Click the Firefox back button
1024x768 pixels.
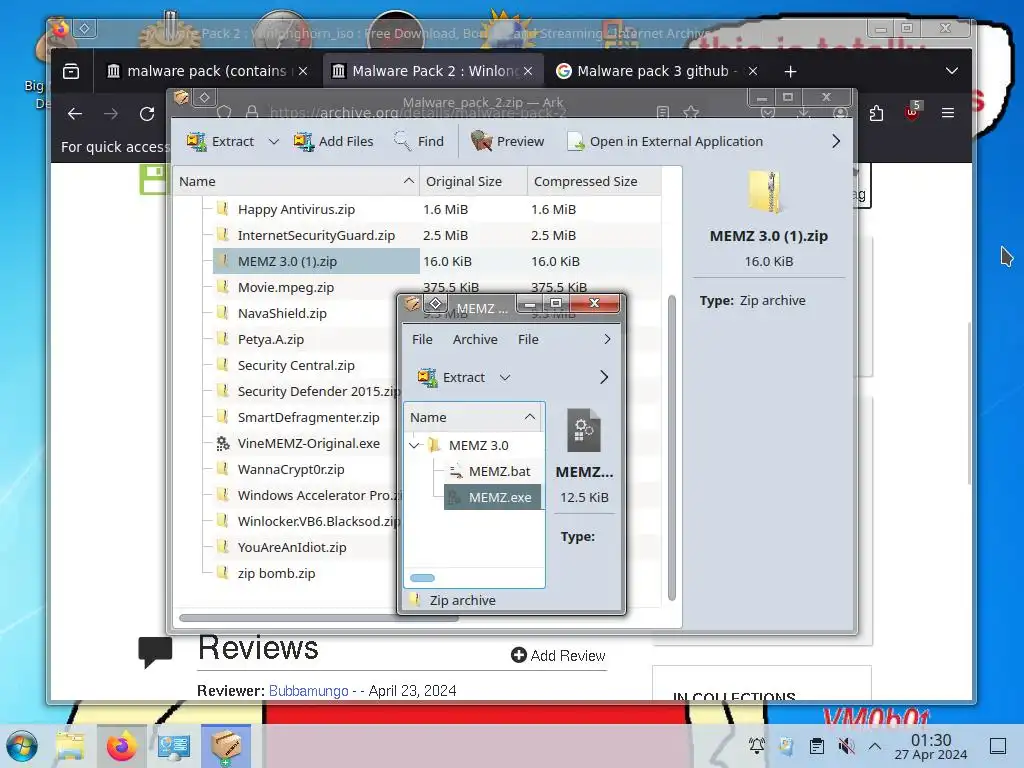pos(75,114)
